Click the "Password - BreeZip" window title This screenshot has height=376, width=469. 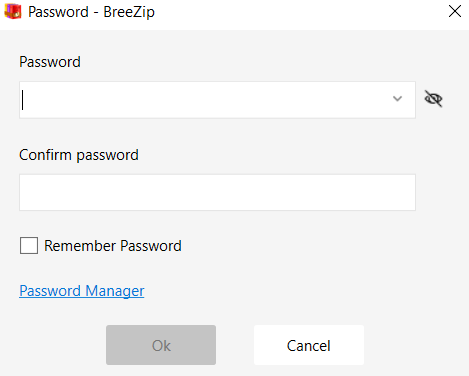point(91,12)
